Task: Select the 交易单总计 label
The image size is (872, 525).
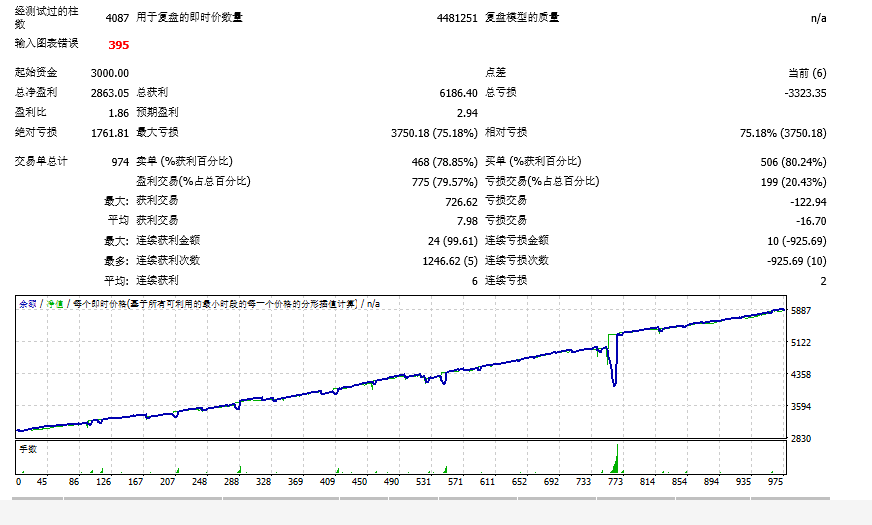Action: (x=41, y=161)
